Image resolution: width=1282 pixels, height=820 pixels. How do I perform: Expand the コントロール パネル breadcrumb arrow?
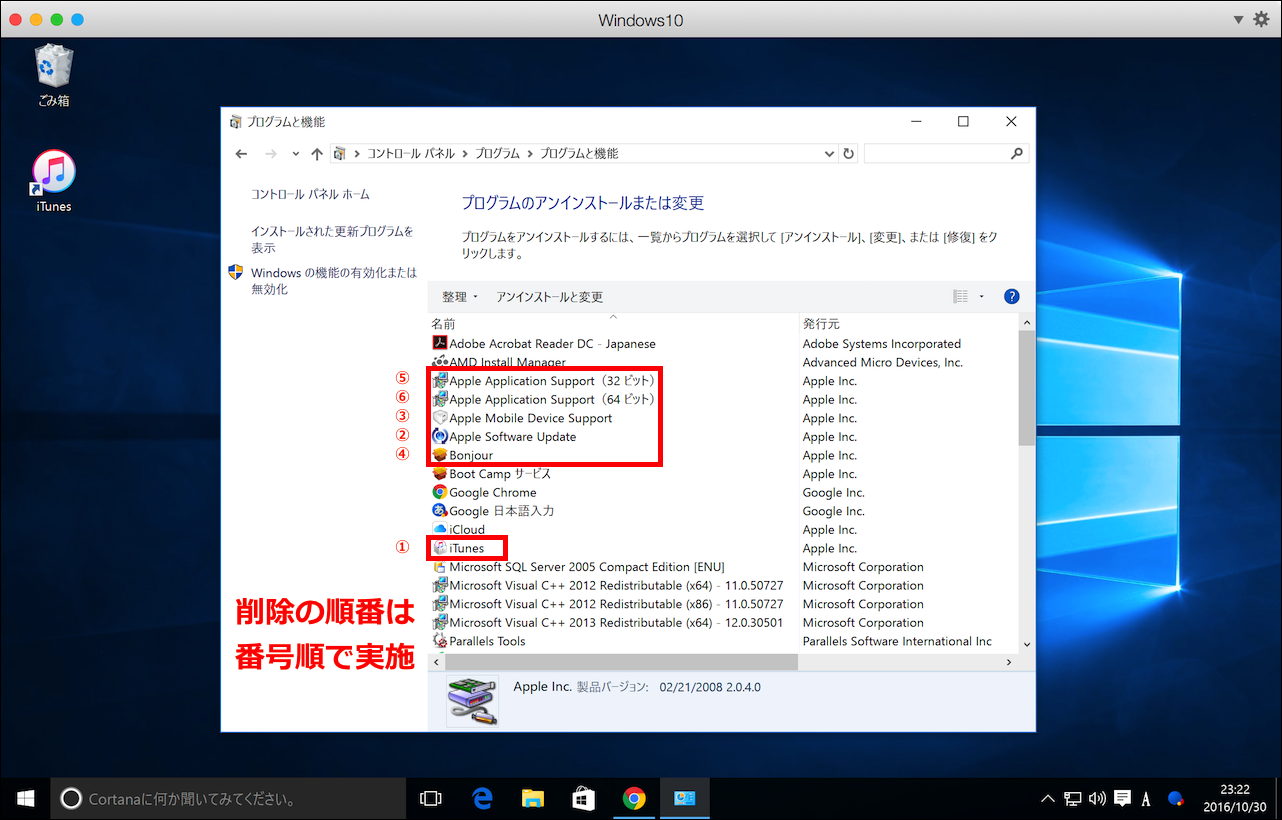[x=464, y=153]
